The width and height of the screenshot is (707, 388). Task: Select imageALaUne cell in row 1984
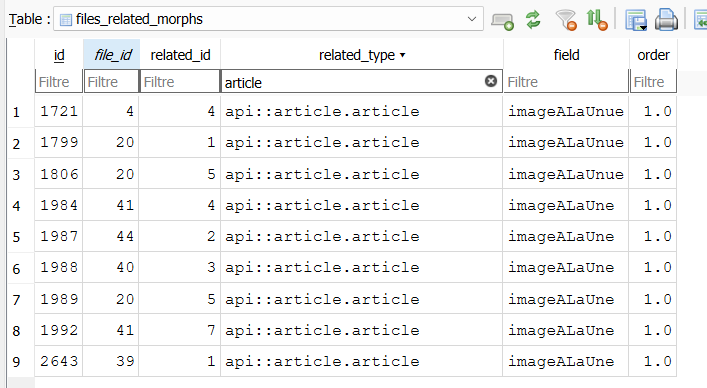pos(566,205)
